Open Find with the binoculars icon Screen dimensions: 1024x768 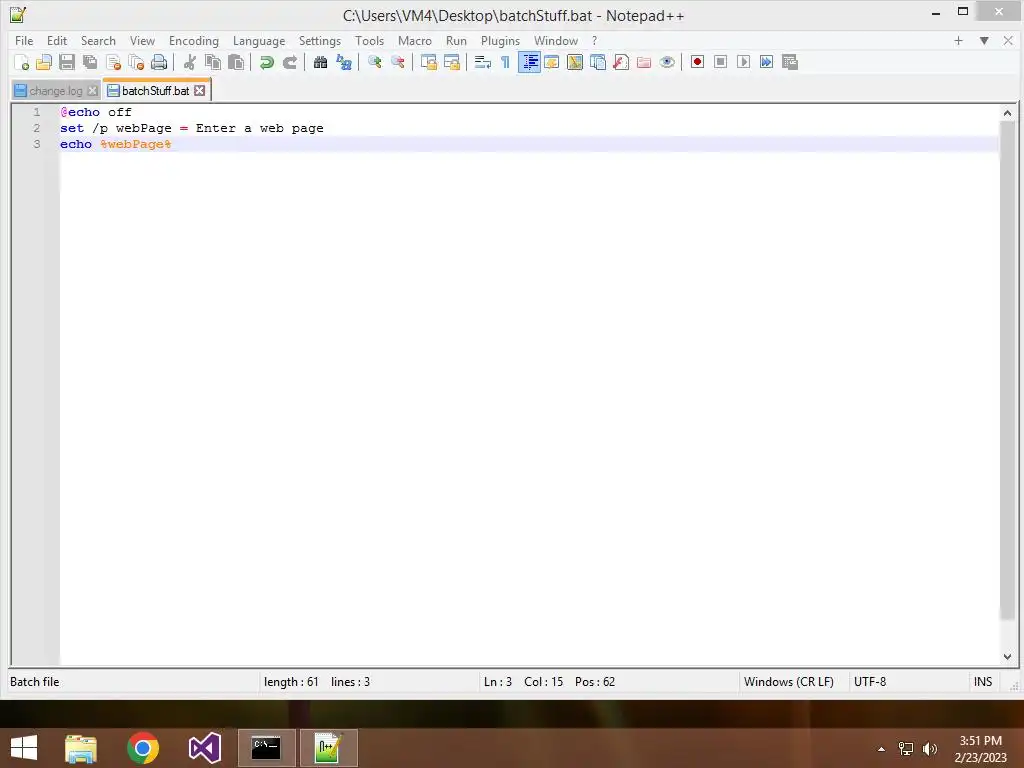320,62
